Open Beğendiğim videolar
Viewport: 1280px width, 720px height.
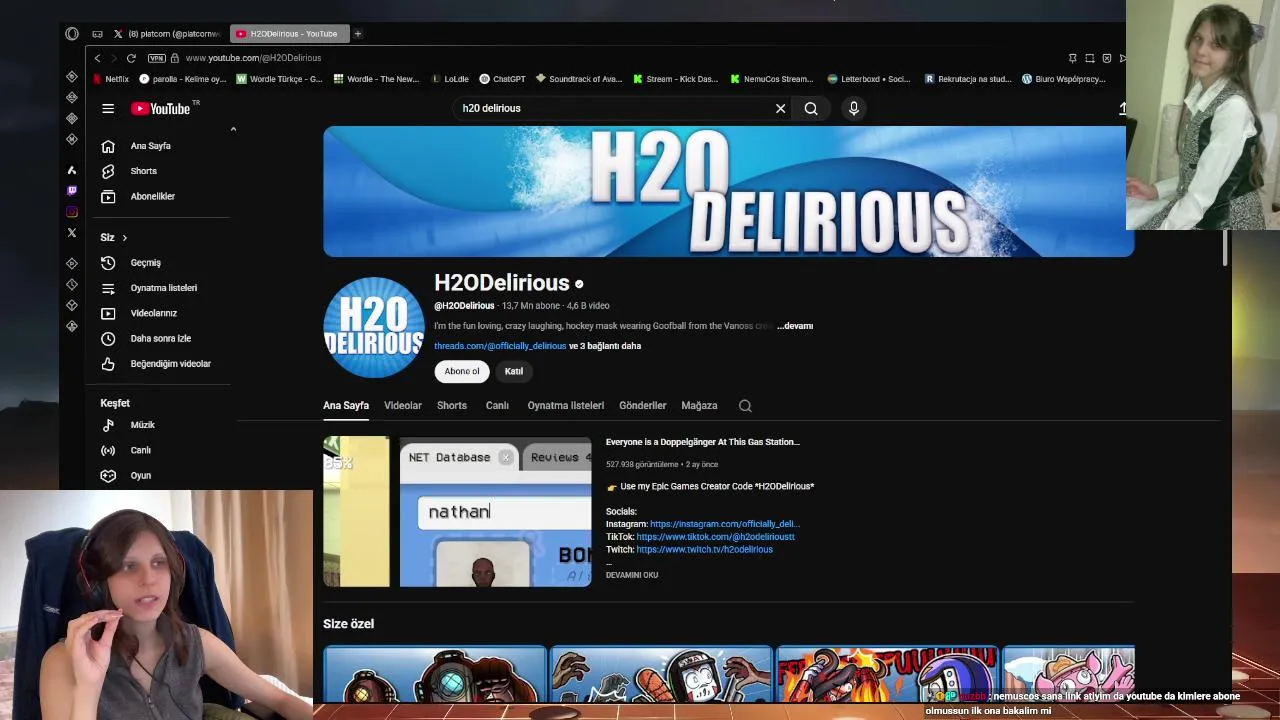(170, 364)
